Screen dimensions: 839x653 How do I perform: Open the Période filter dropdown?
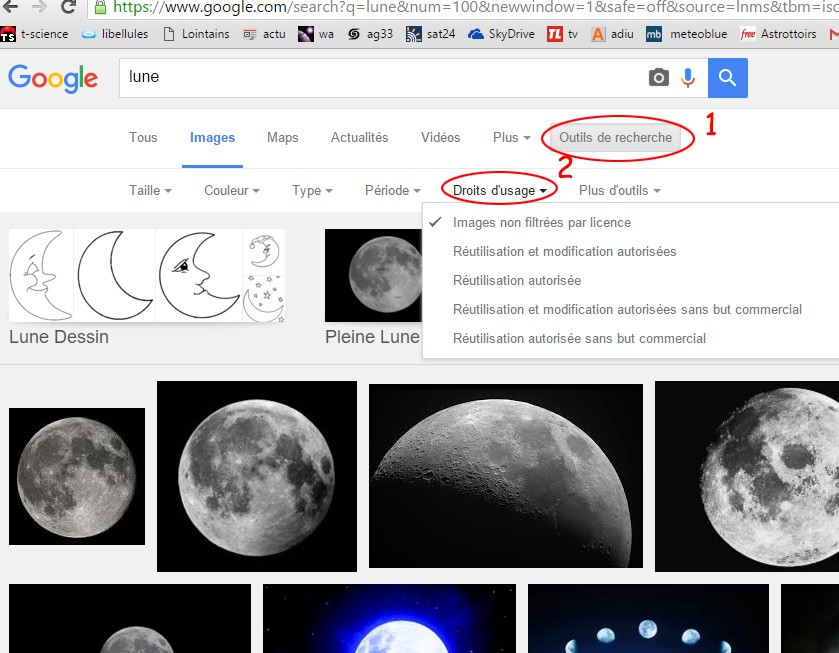(393, 191)
